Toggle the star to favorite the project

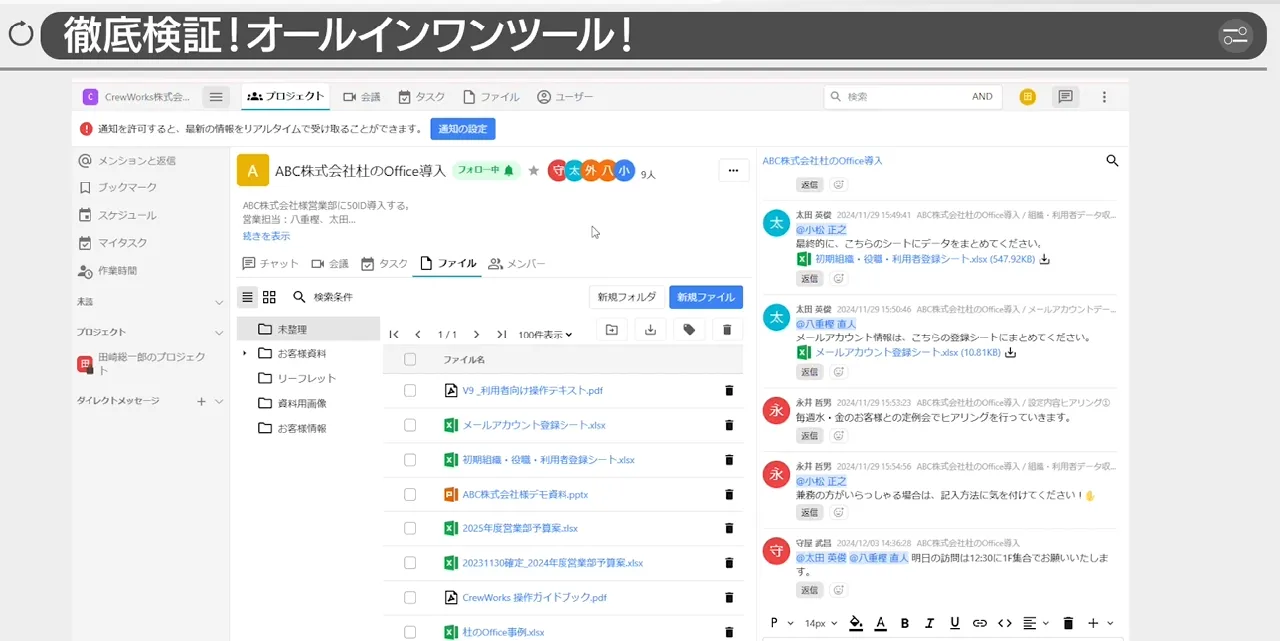(x=534, y=170)
